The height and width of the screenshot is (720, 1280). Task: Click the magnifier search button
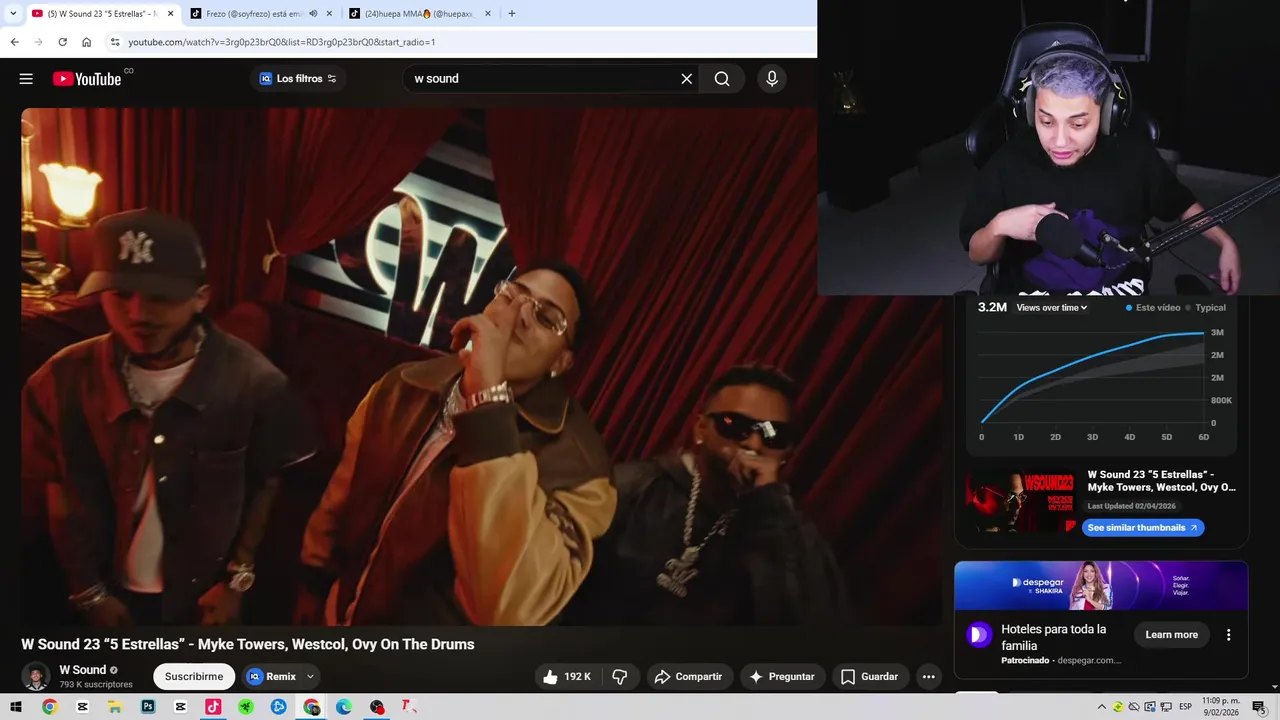pyautogui.click(x=722, y=79)
